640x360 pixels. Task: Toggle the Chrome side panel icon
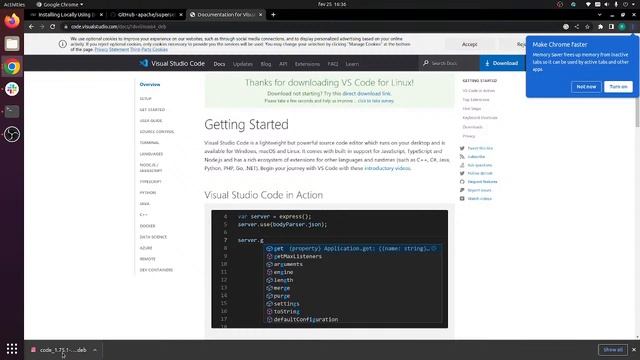(611, 27)
